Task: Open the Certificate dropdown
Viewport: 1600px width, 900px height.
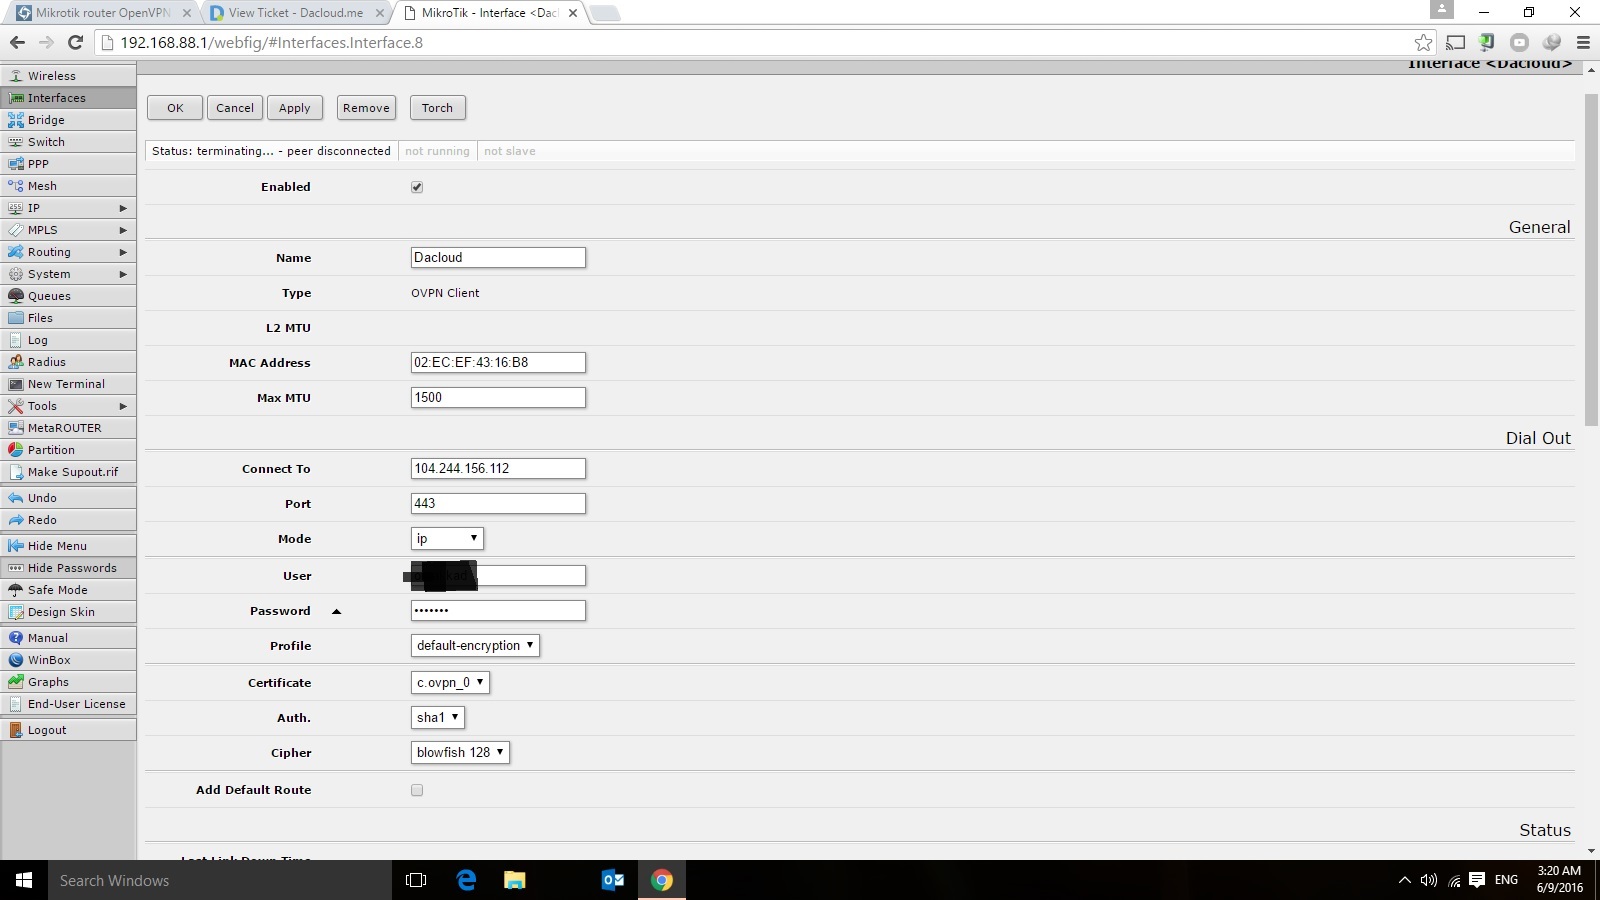Action: coord(450,683)
